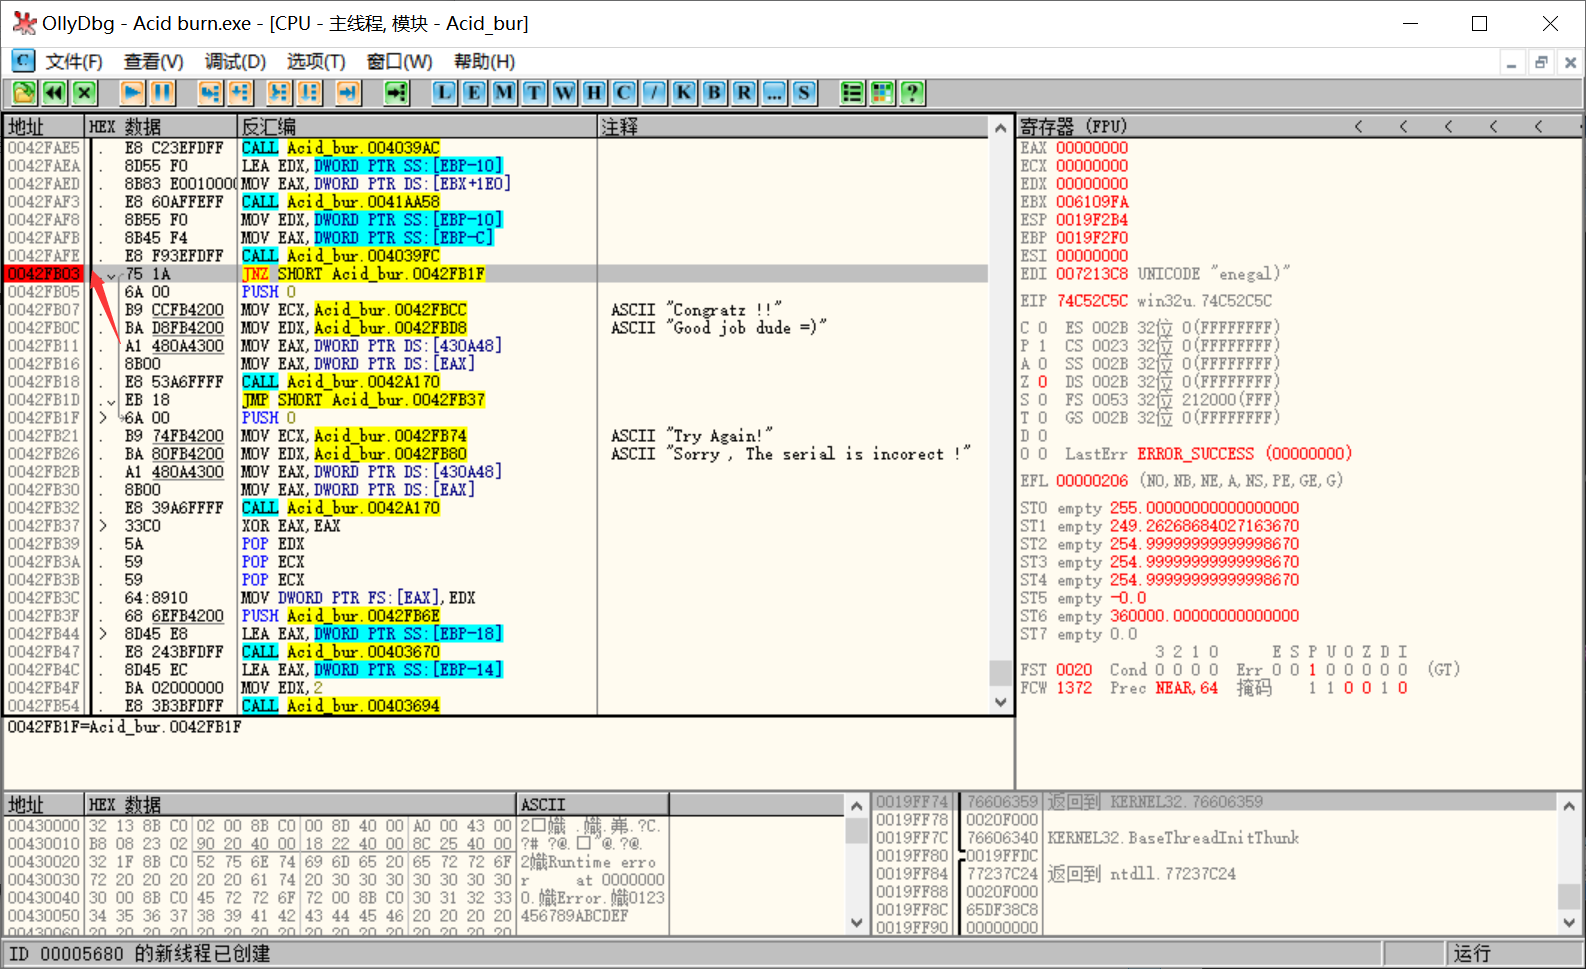Image resolution: width=1586 pixels, height=969 pixels.
Task: Open Debugging options list icon
Action: pyautogui.click(x=852, y=93)
